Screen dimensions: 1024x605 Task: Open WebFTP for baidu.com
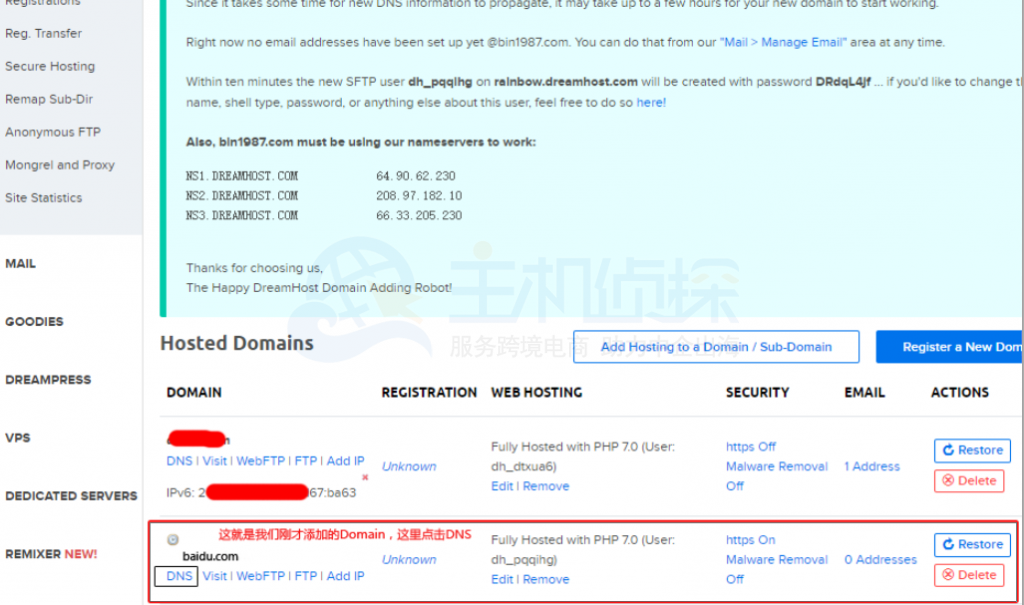coord(261,576)
